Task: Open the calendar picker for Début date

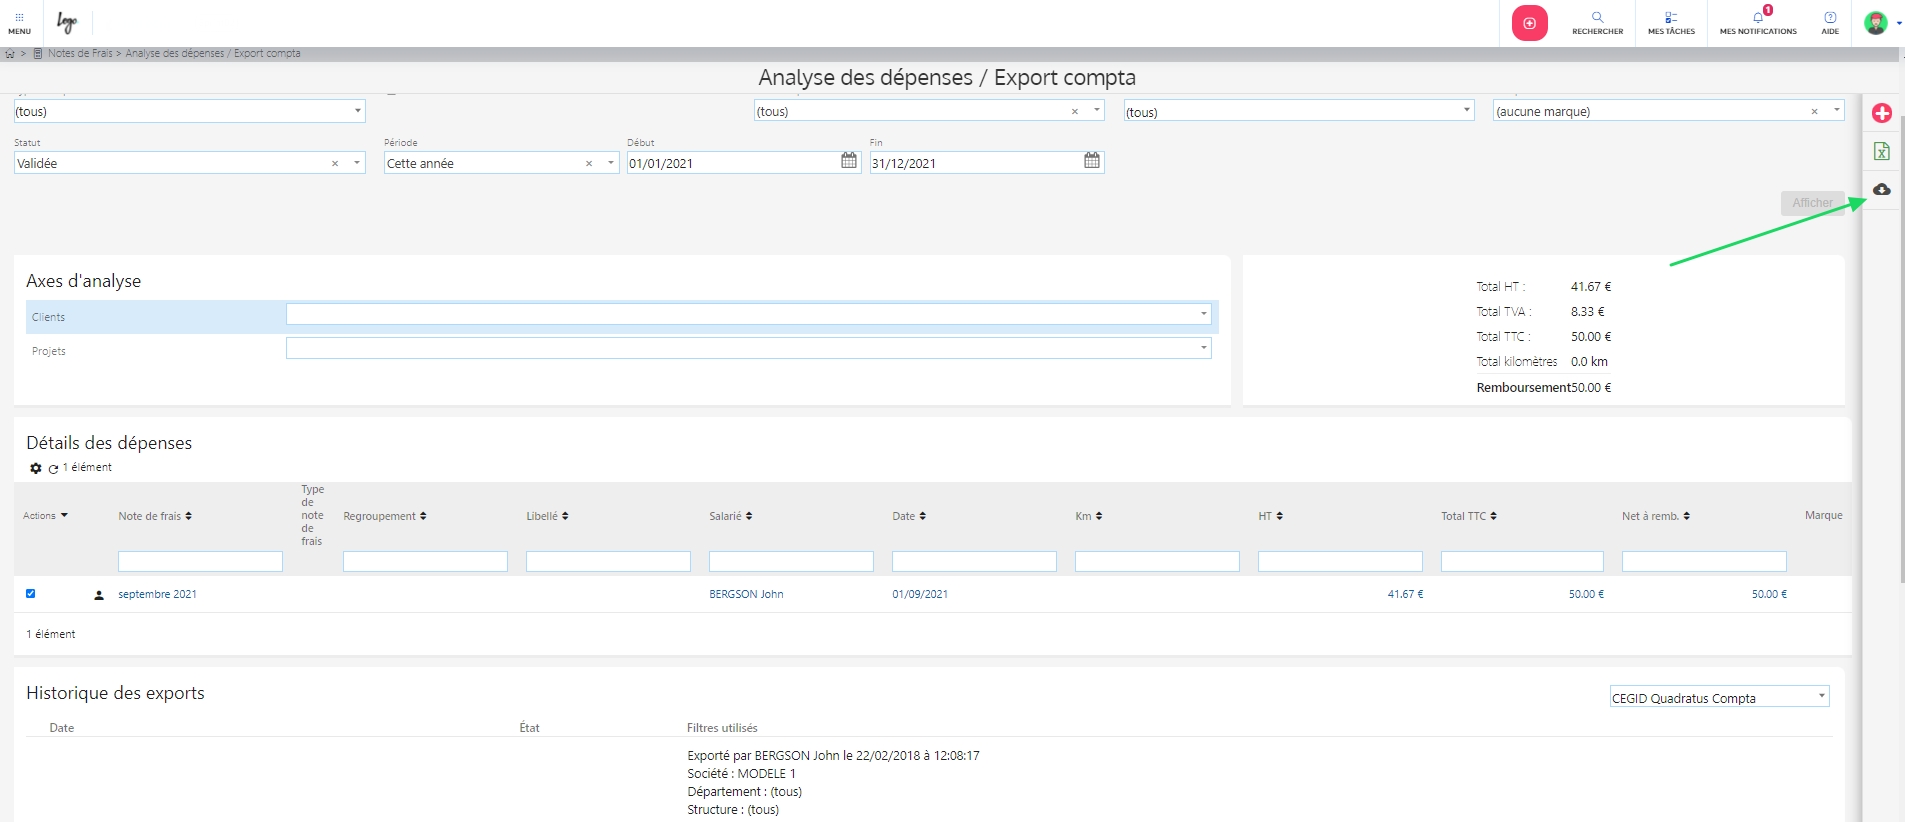Action: (849, 161)
